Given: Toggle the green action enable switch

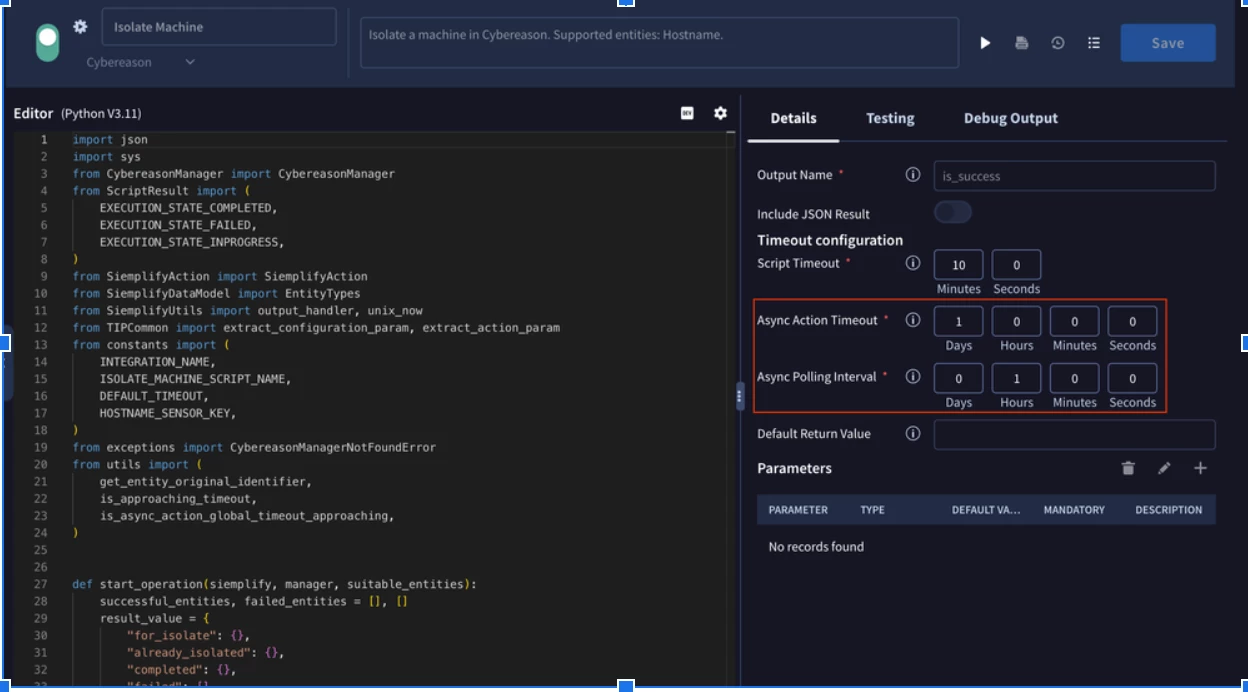Looking at the screenshot, I should point(48,43).
